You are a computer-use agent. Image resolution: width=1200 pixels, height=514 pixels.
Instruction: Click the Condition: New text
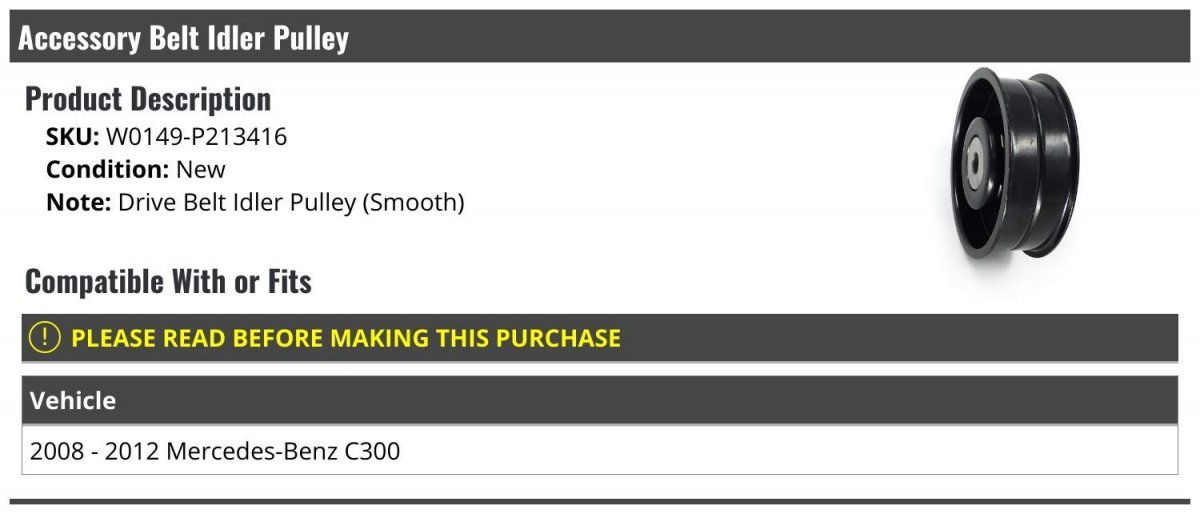tap(136, 169)
